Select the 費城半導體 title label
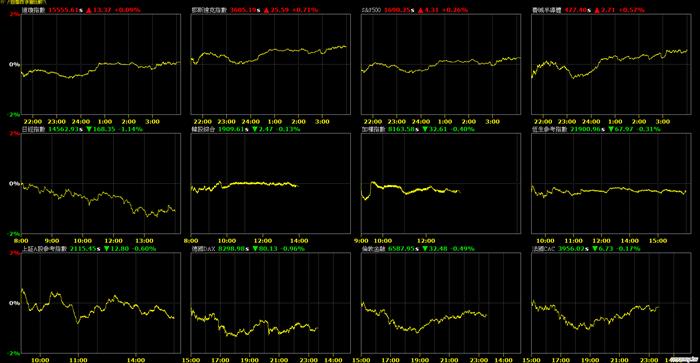 tap(546, 10)
